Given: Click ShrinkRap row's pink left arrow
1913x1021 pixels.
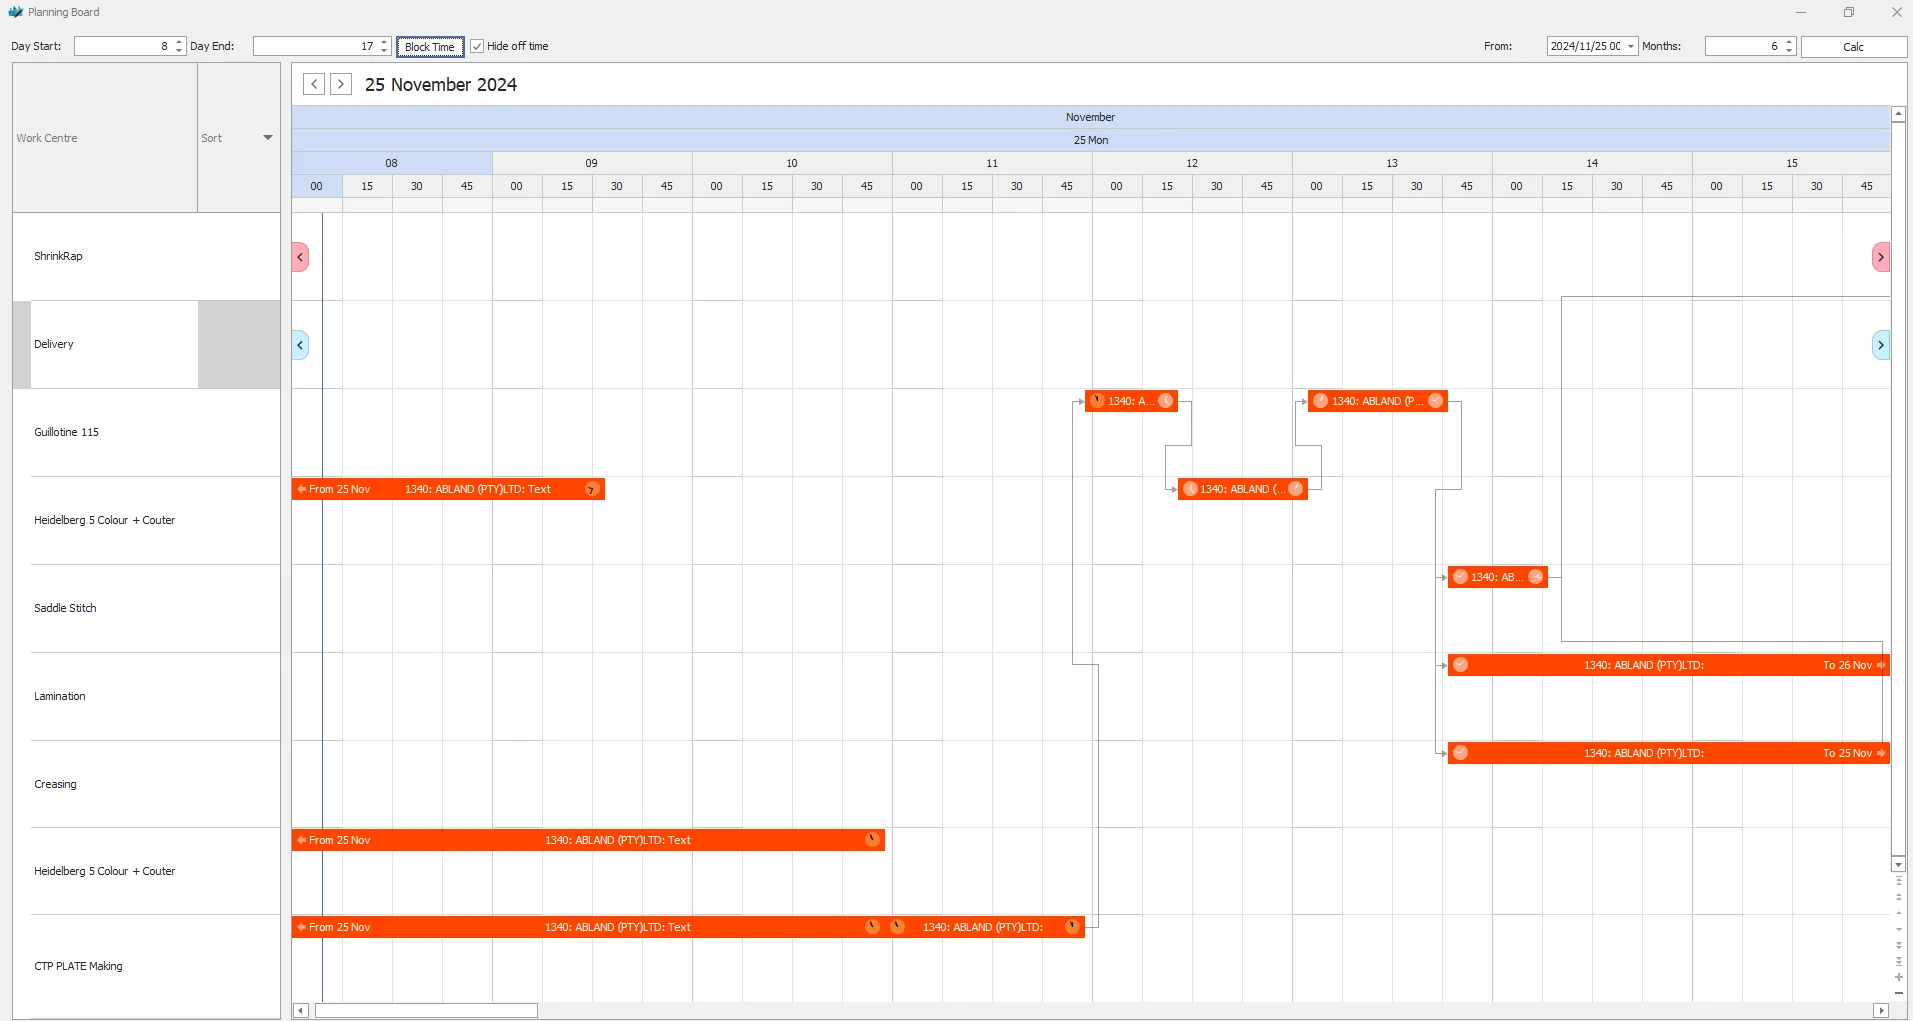Looking at the screenshot, I should [300, 257].
